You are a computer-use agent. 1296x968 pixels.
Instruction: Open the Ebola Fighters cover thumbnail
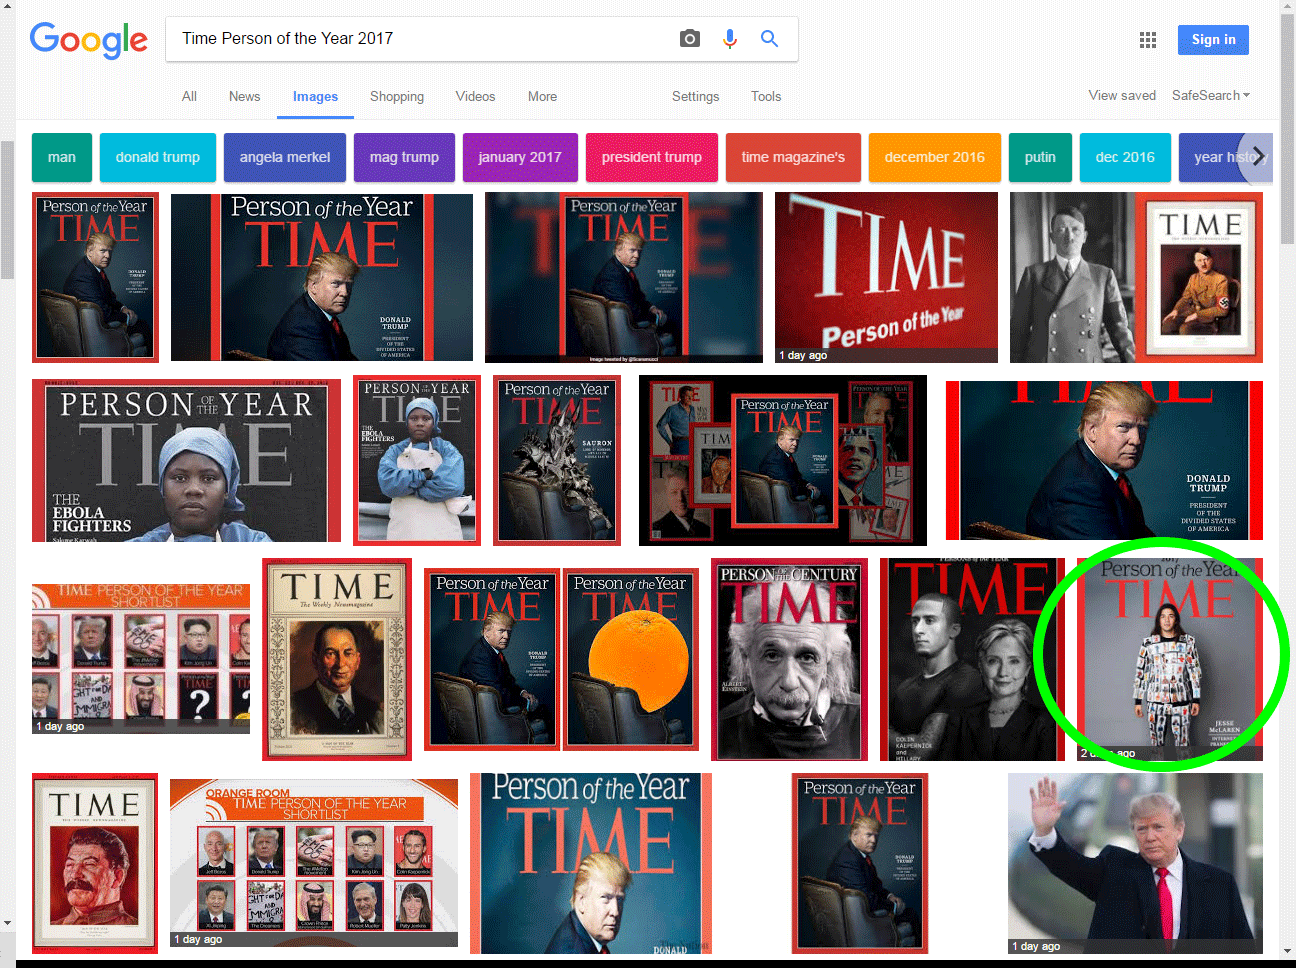click(x=186, y=460)
